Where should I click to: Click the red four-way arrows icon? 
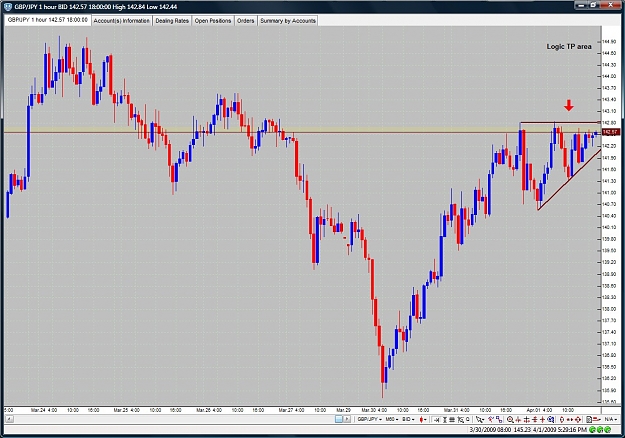point(578,419)
